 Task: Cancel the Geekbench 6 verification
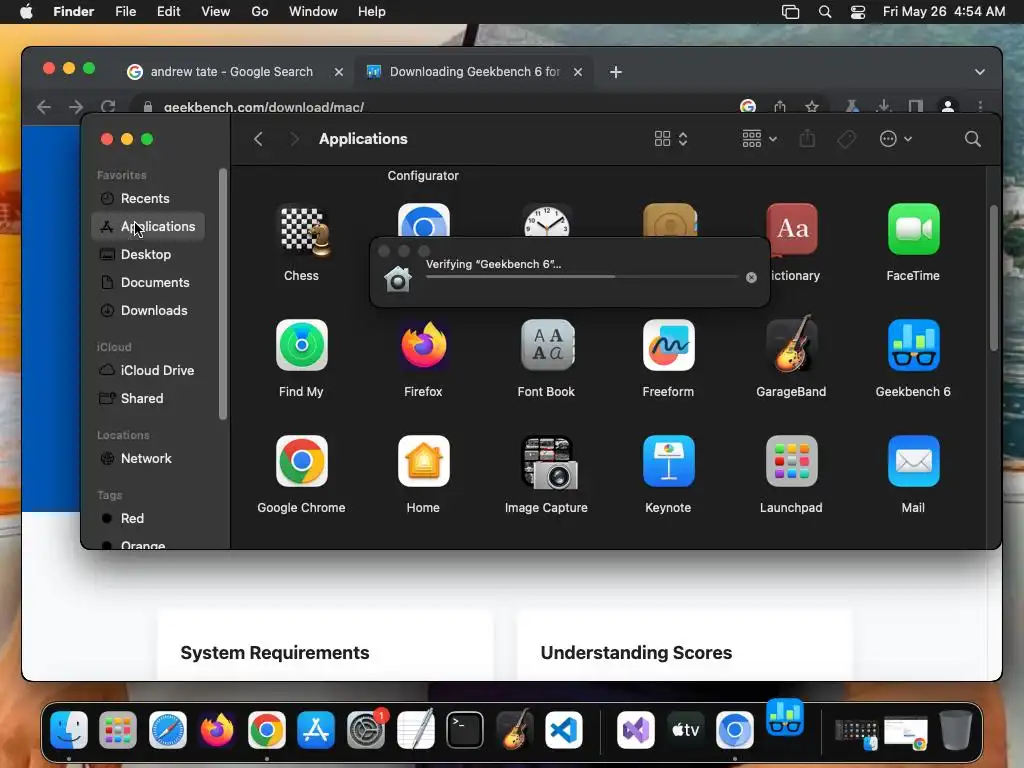pos(751,277)
